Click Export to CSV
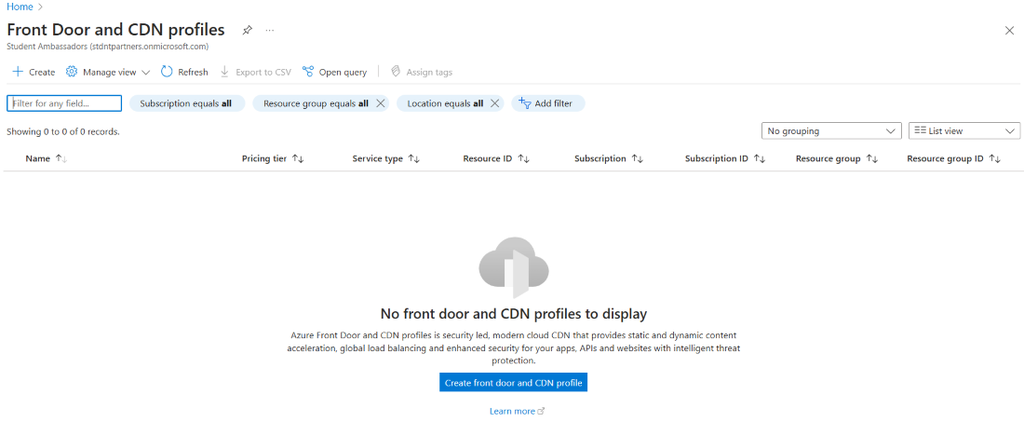Screen dimensions: 1024x422 255,72
